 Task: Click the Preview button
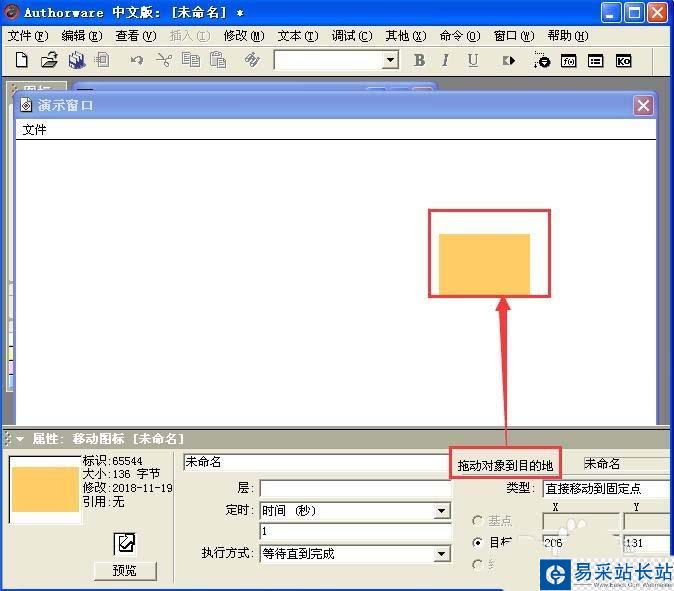pos(125,571)
